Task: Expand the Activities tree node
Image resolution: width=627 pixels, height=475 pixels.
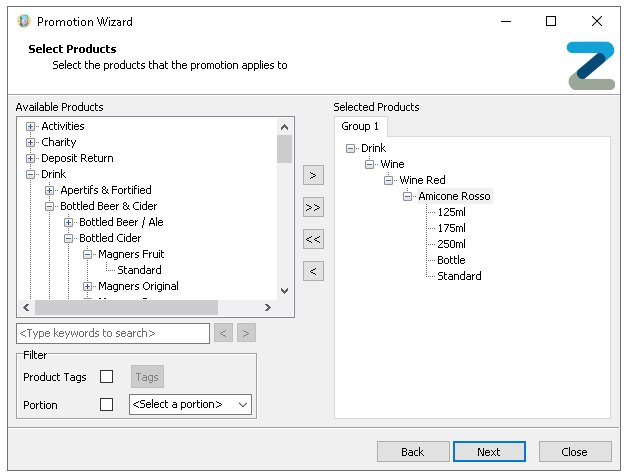Action: coord(31,126)
